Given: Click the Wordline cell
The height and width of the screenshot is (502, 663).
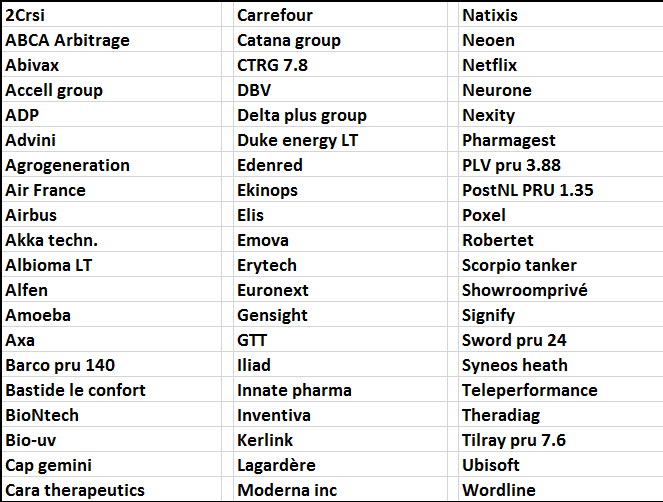Looking at the screenshot, I should click(x=561, y=490).
